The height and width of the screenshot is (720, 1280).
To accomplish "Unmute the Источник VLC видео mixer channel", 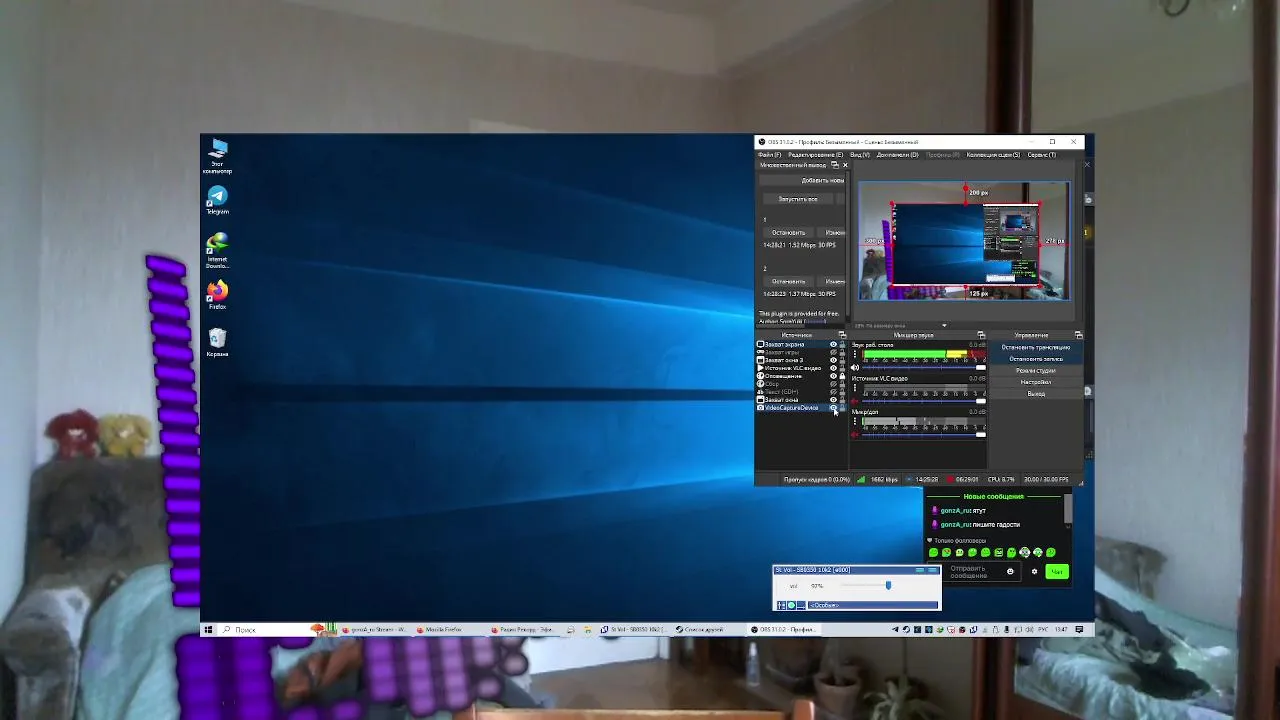I will click(x=855, y=401).
